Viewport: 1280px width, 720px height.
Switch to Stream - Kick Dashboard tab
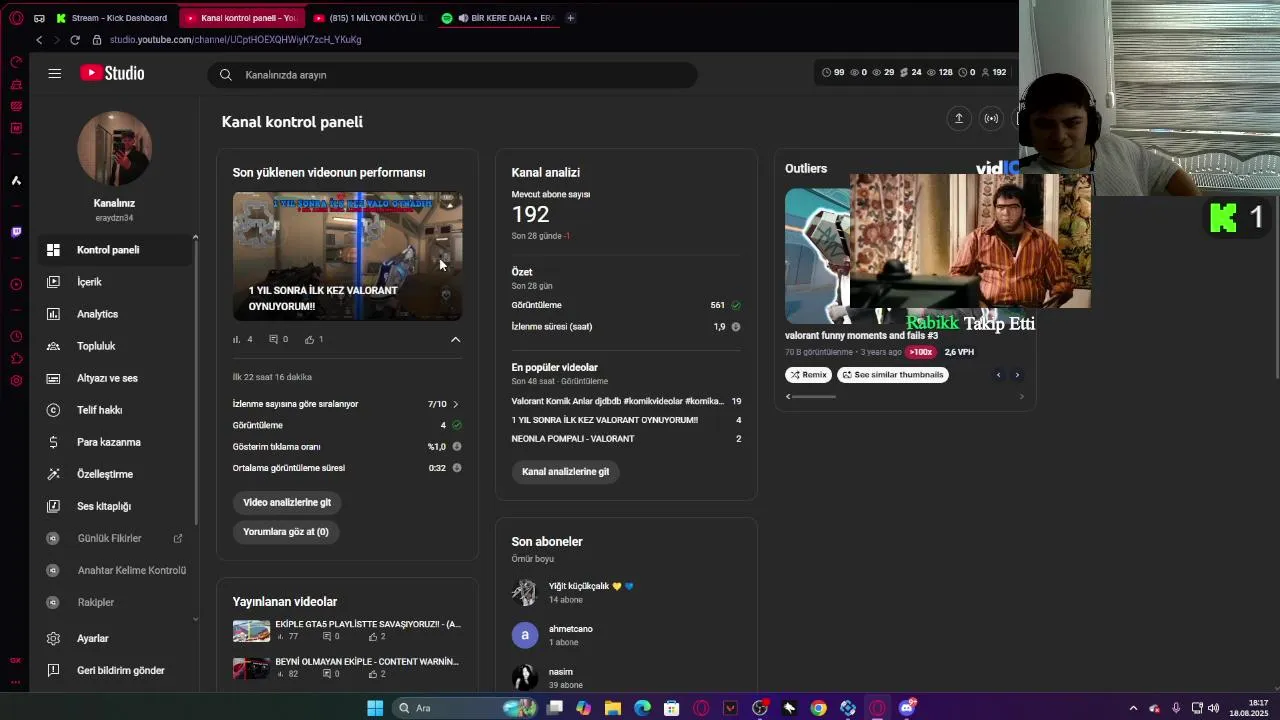click(112, 18)
